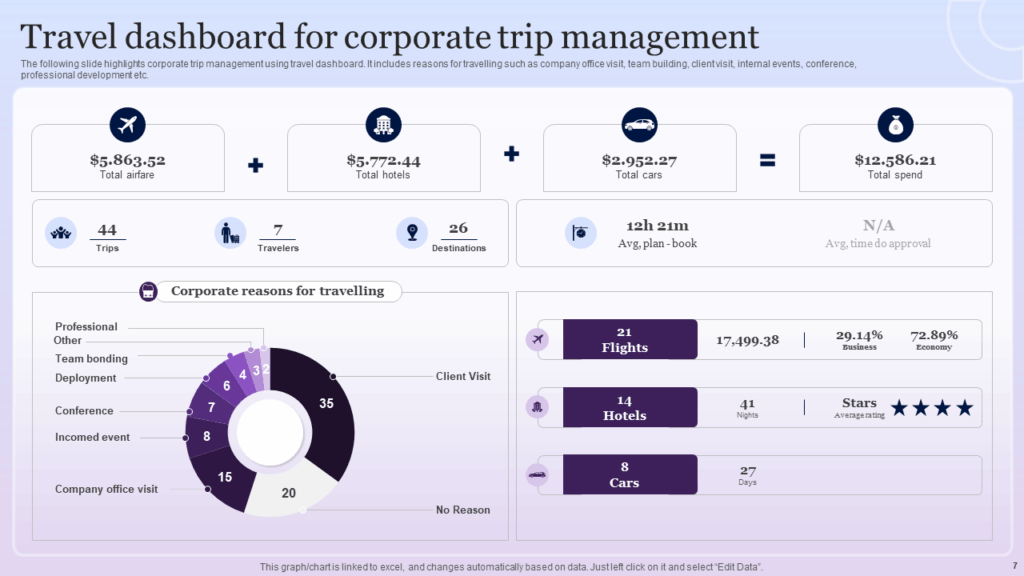This screenshot has height=576, width=1024.
Task: Click the hotel building icon above Total hotels
Action: [x=384, y=125]
